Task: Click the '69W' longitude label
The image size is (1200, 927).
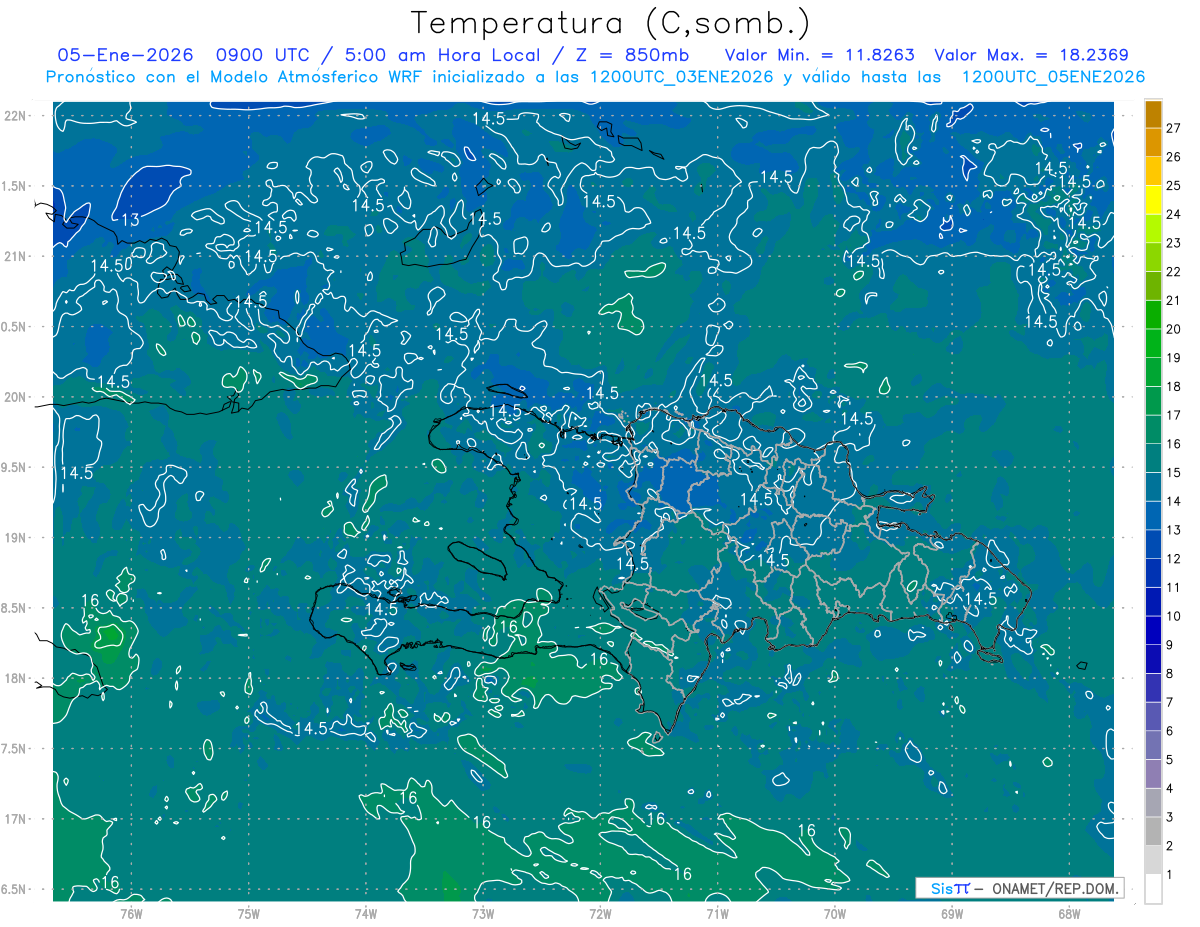Action: [952, 915]
